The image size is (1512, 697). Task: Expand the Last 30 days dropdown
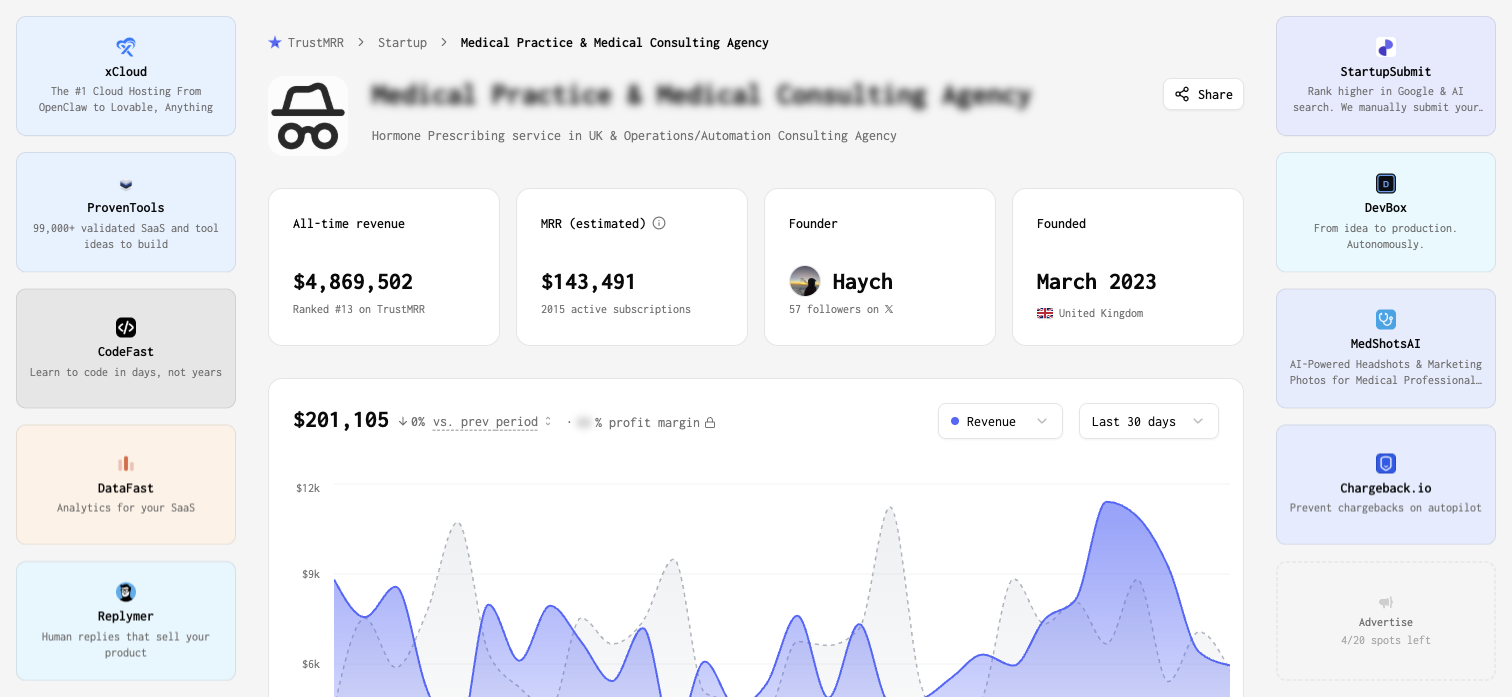pyautogui.click(x=1148, y=421)
